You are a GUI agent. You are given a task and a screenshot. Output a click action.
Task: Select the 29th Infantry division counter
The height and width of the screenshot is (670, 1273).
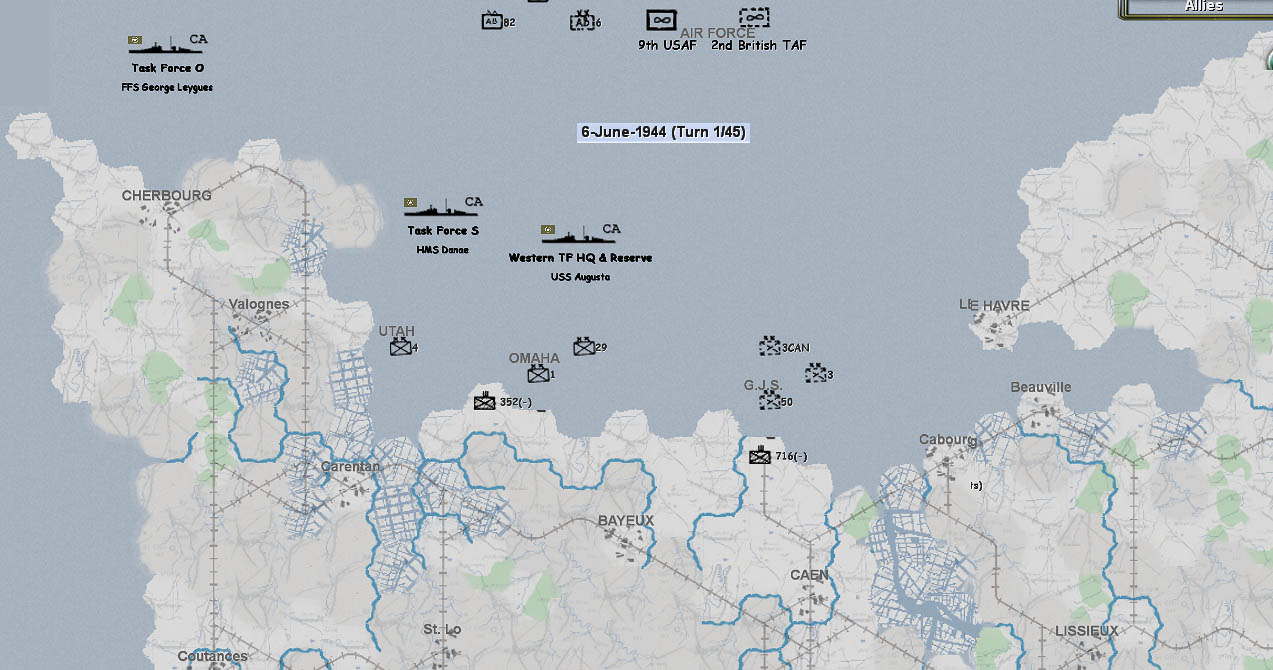tap(583, 347)
